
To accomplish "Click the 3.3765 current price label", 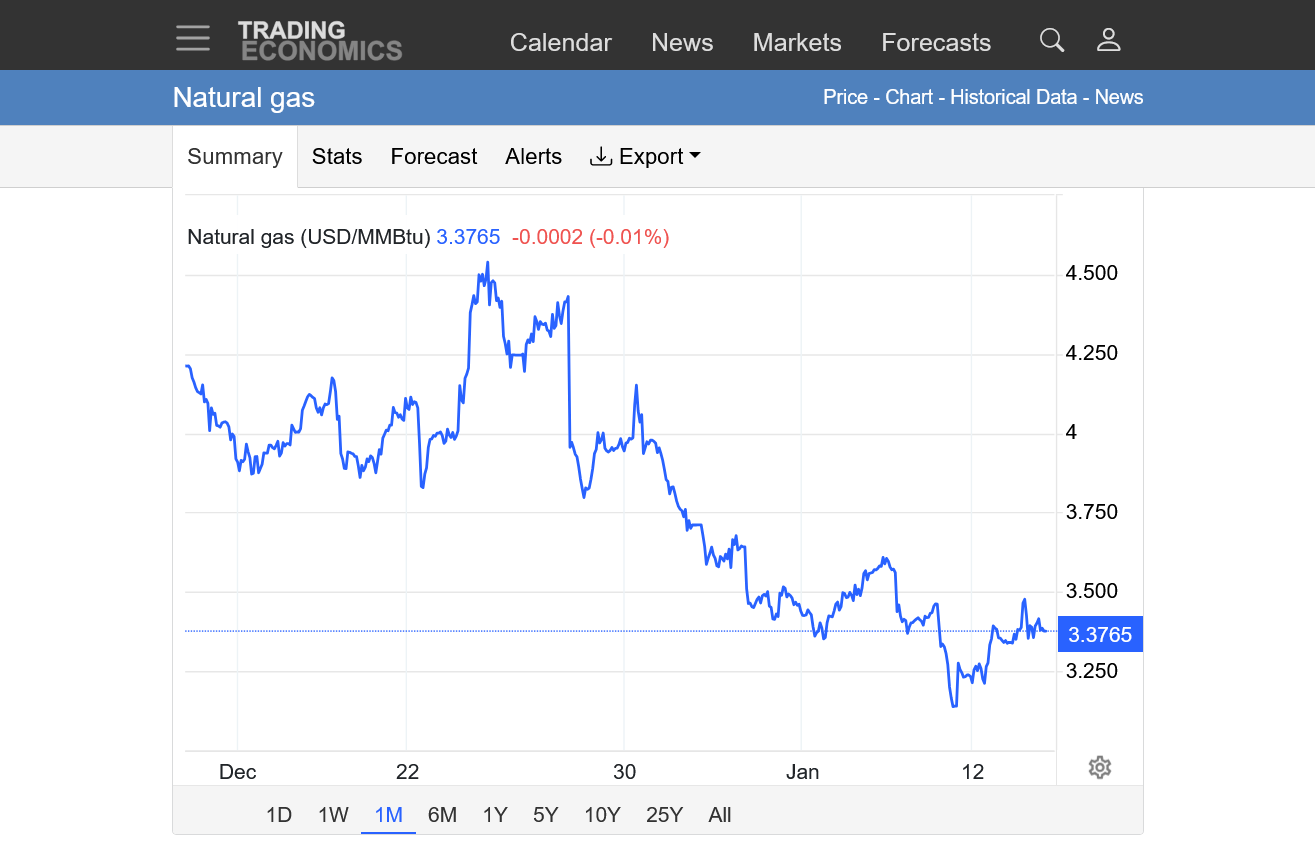I will tap(1099, 635).
